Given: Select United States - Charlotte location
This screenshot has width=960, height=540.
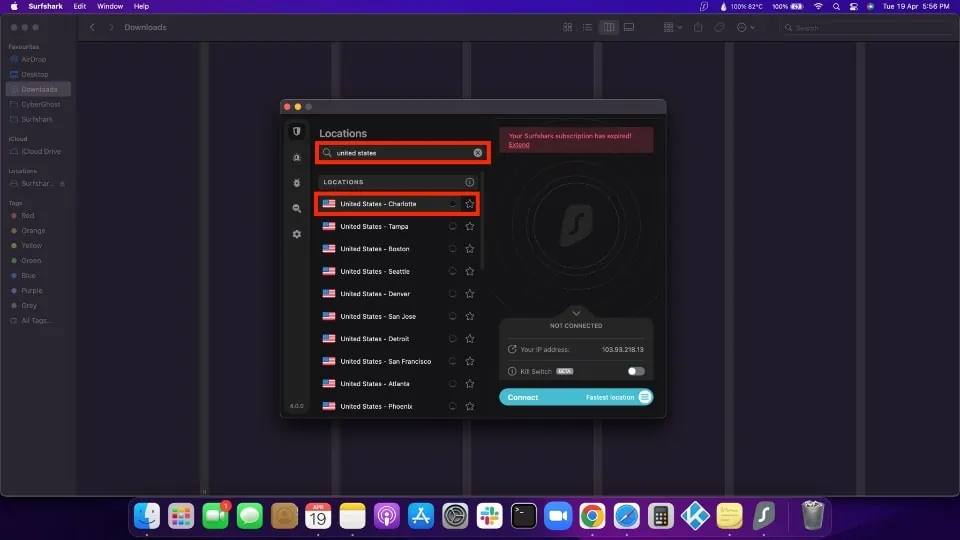Looking at the screenshot, I should coord(397,204).
